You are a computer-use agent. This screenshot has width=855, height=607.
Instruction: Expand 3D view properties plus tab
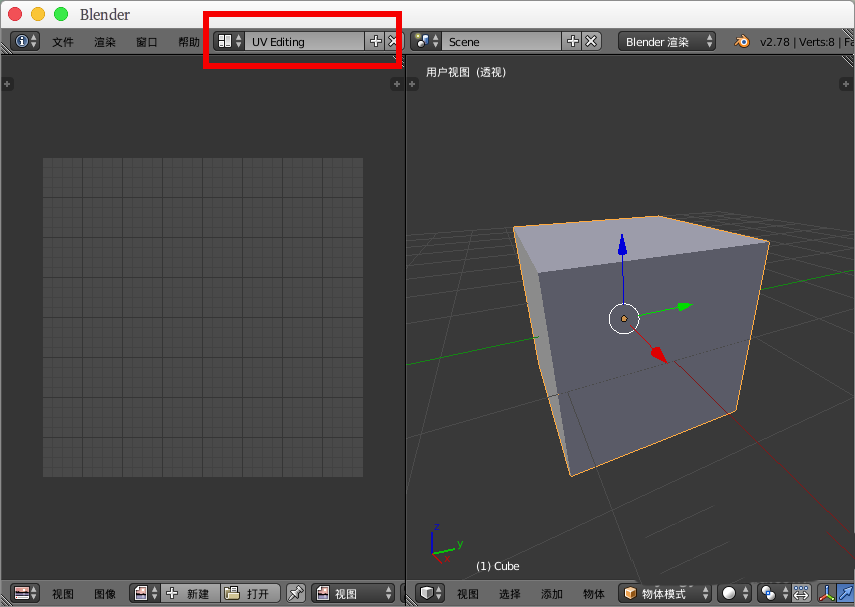(x=846, y=84)
